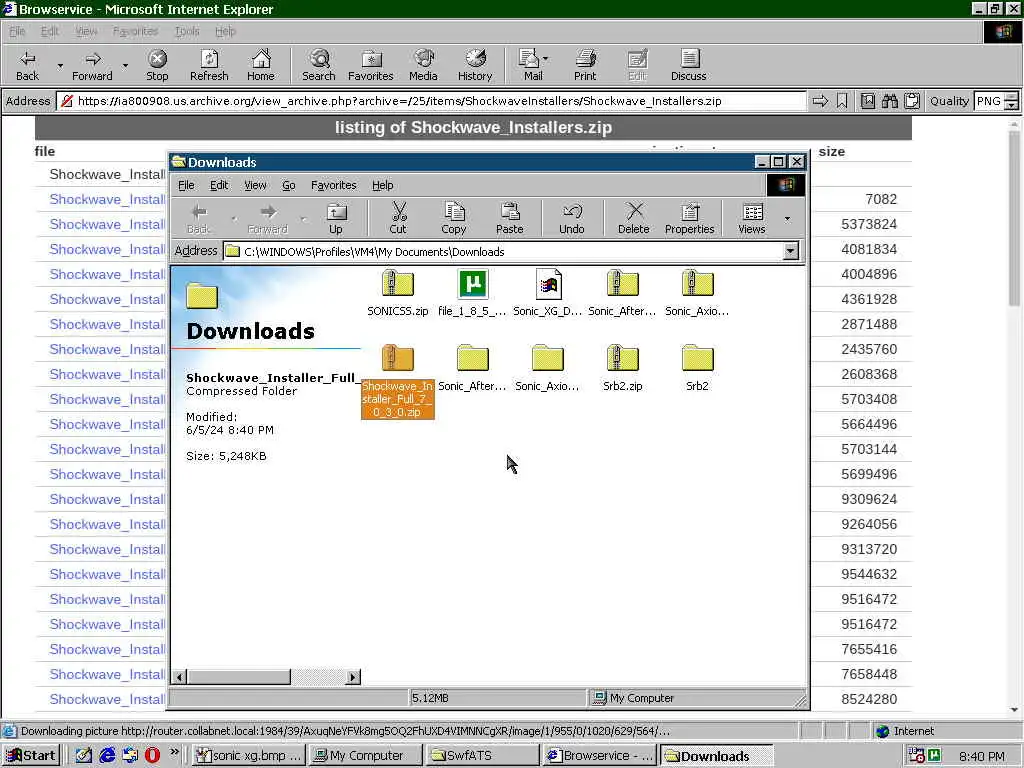This screenshot has height=768, width=1024.
Task: Click the Mail toolbar icon
Action: click(x=532, y=65)
